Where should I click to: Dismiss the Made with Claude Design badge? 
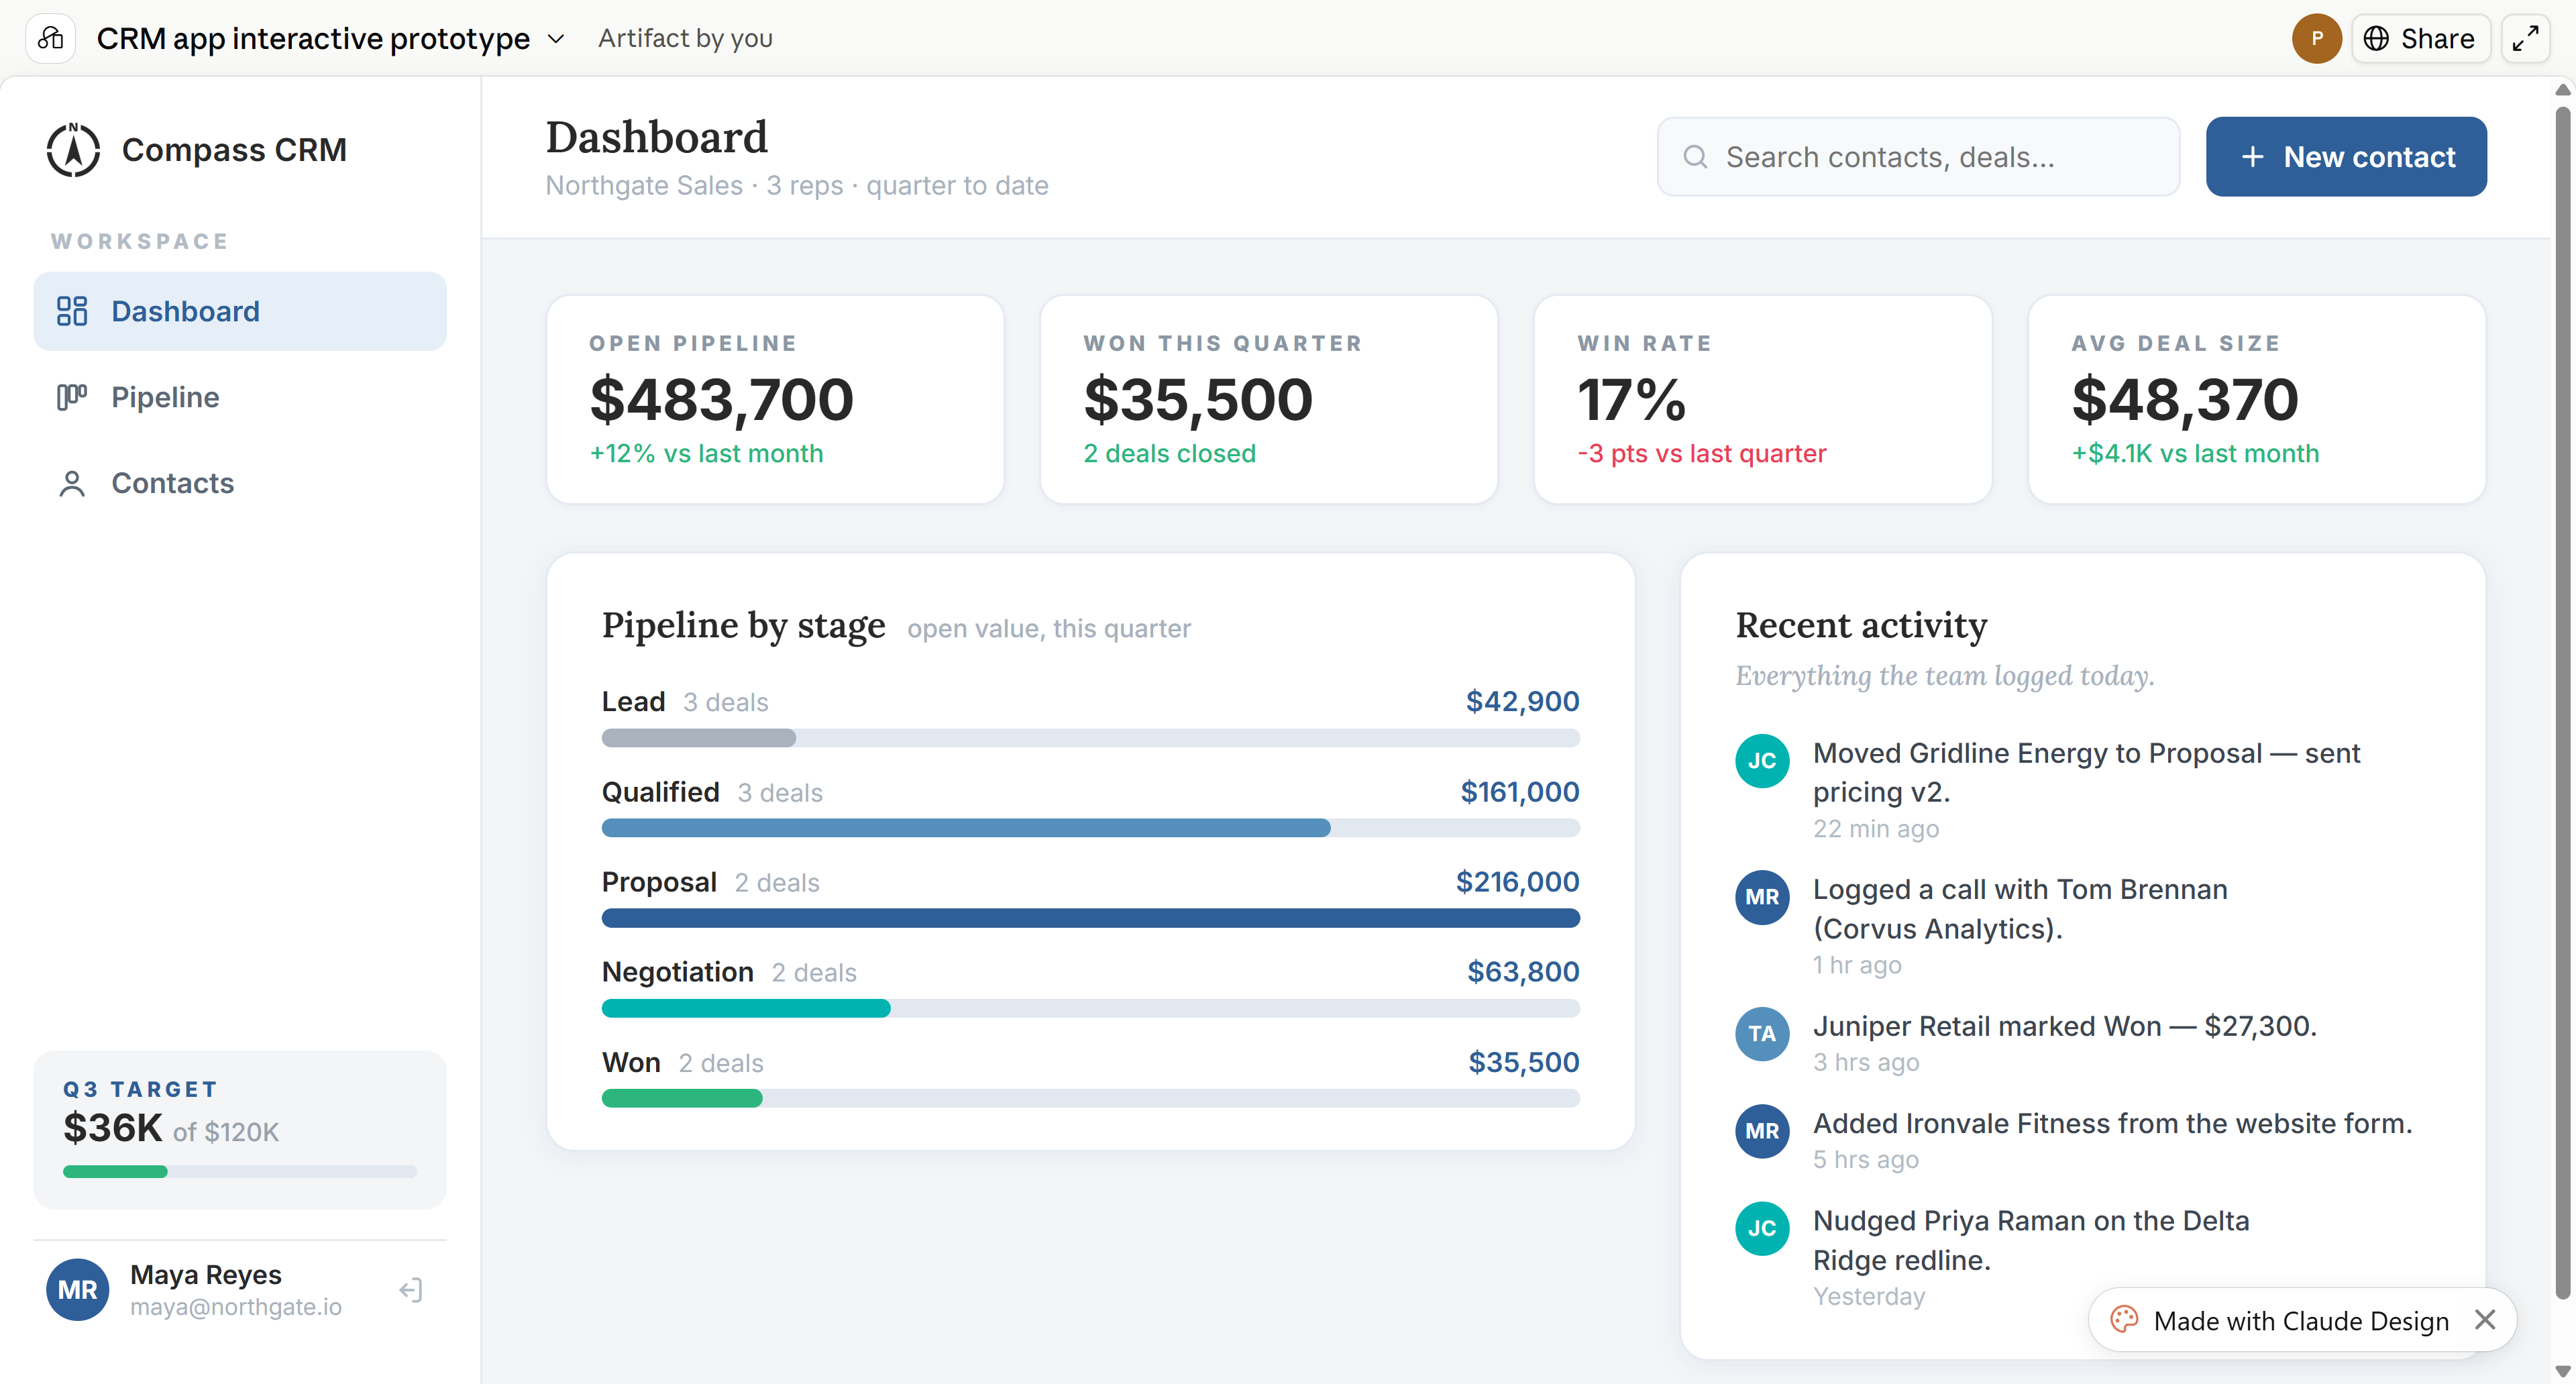coord(2485,1320)
